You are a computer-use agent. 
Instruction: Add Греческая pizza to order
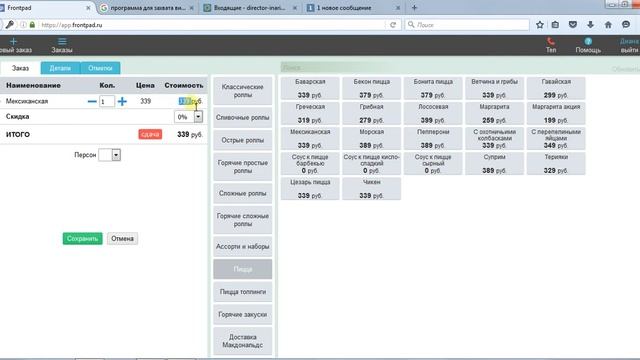coord(310,113)
